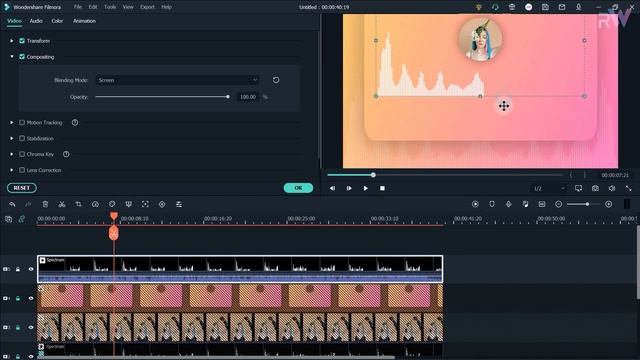Click the Zoom In plus icon
The height and width of the screenshot is (360, 640).
click(x=609, y=204)
